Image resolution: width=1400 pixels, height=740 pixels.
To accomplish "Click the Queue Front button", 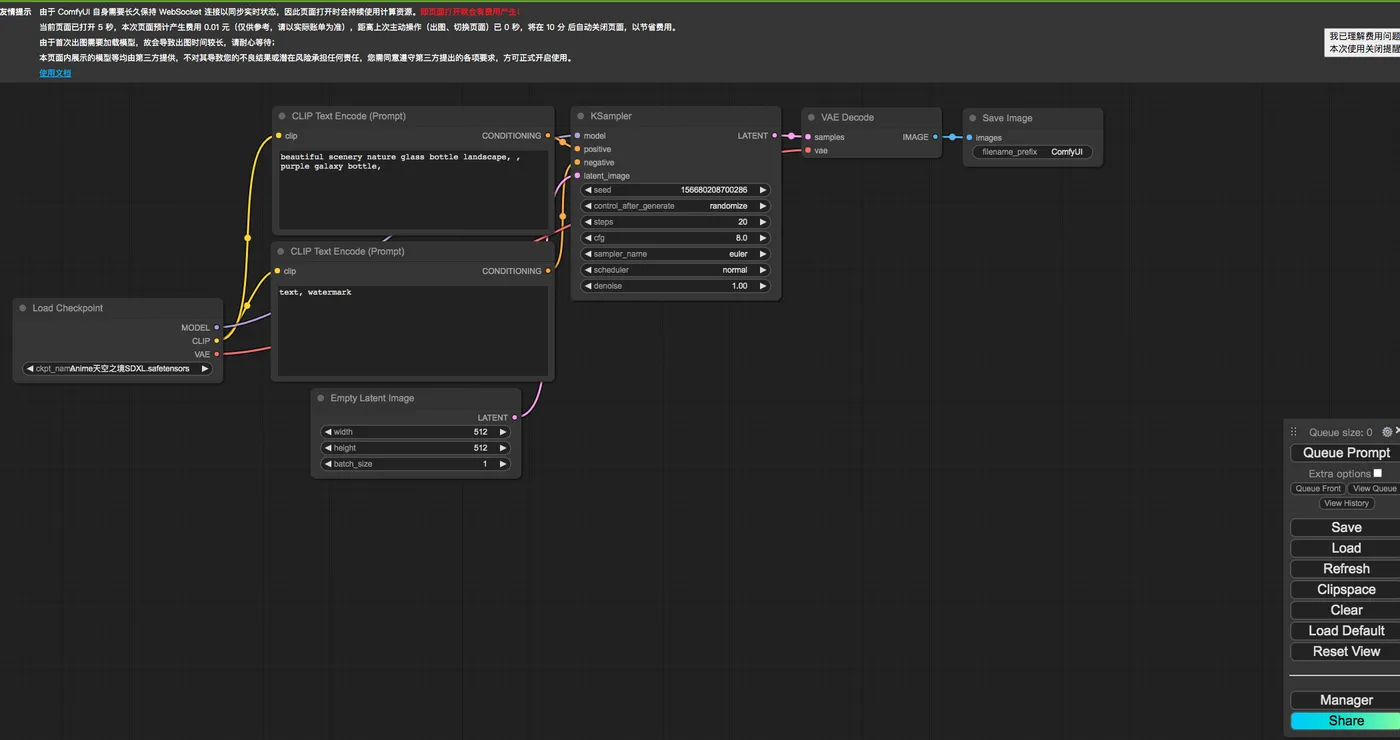I will point(1318,489).
